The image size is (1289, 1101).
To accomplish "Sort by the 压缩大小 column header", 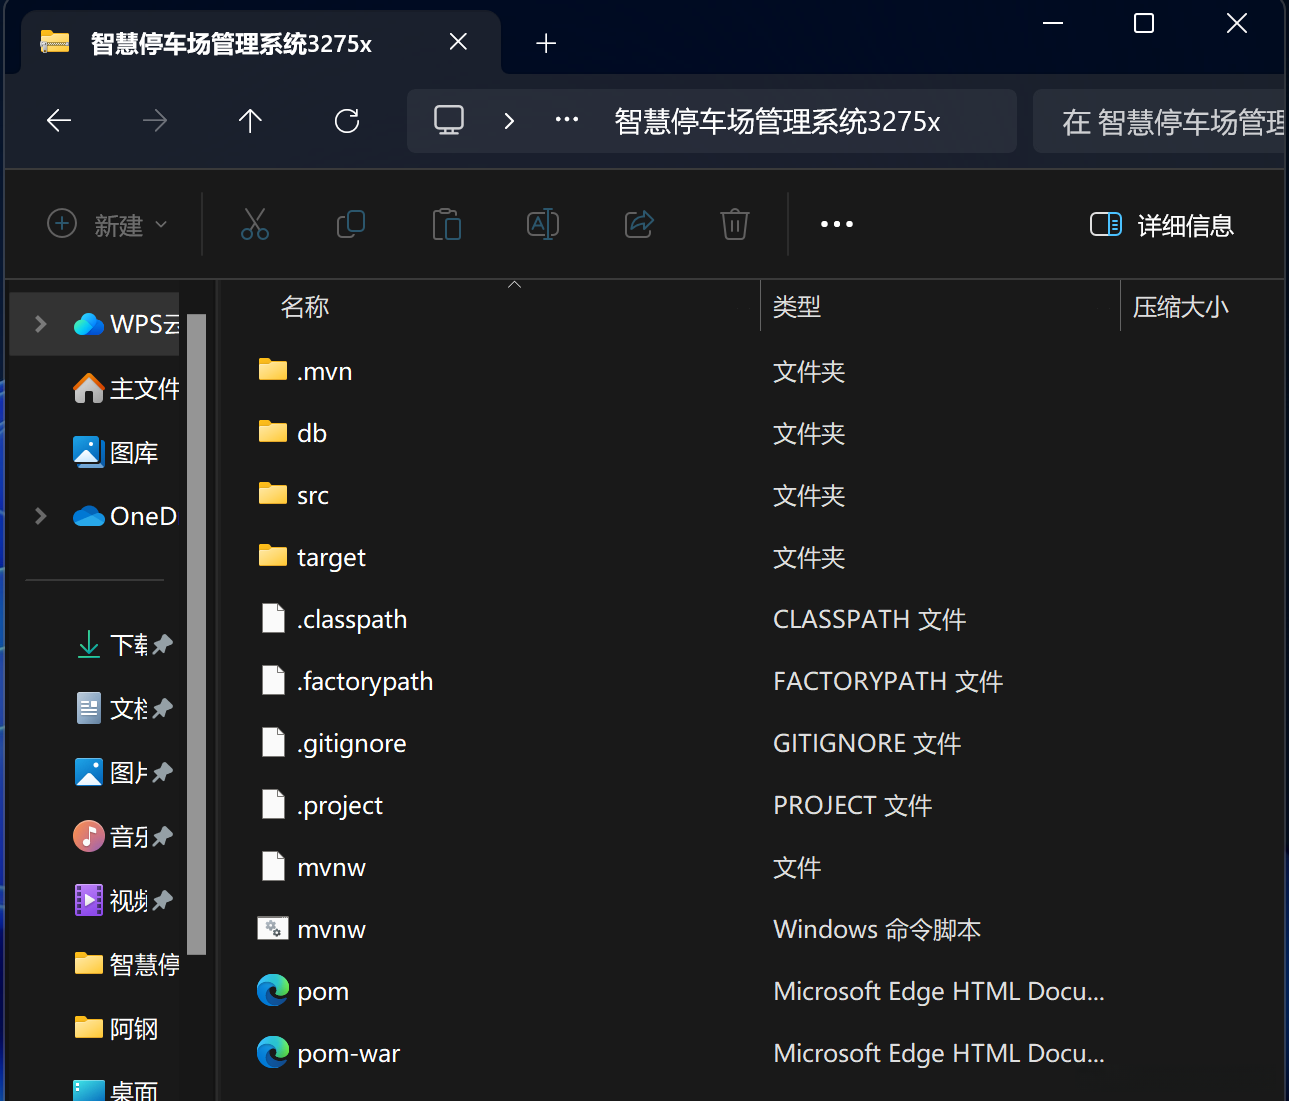I will (x=1181, y=307).
